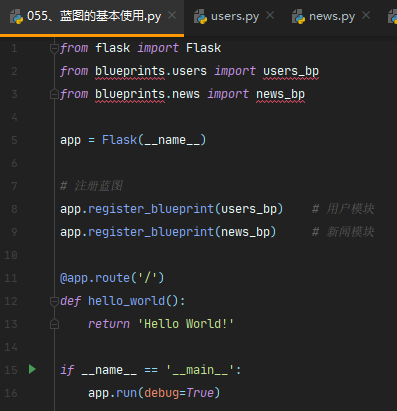Click the underlined 'users_bp' import name on line 2
397x411 pixels.
click(x=291, y=71)
